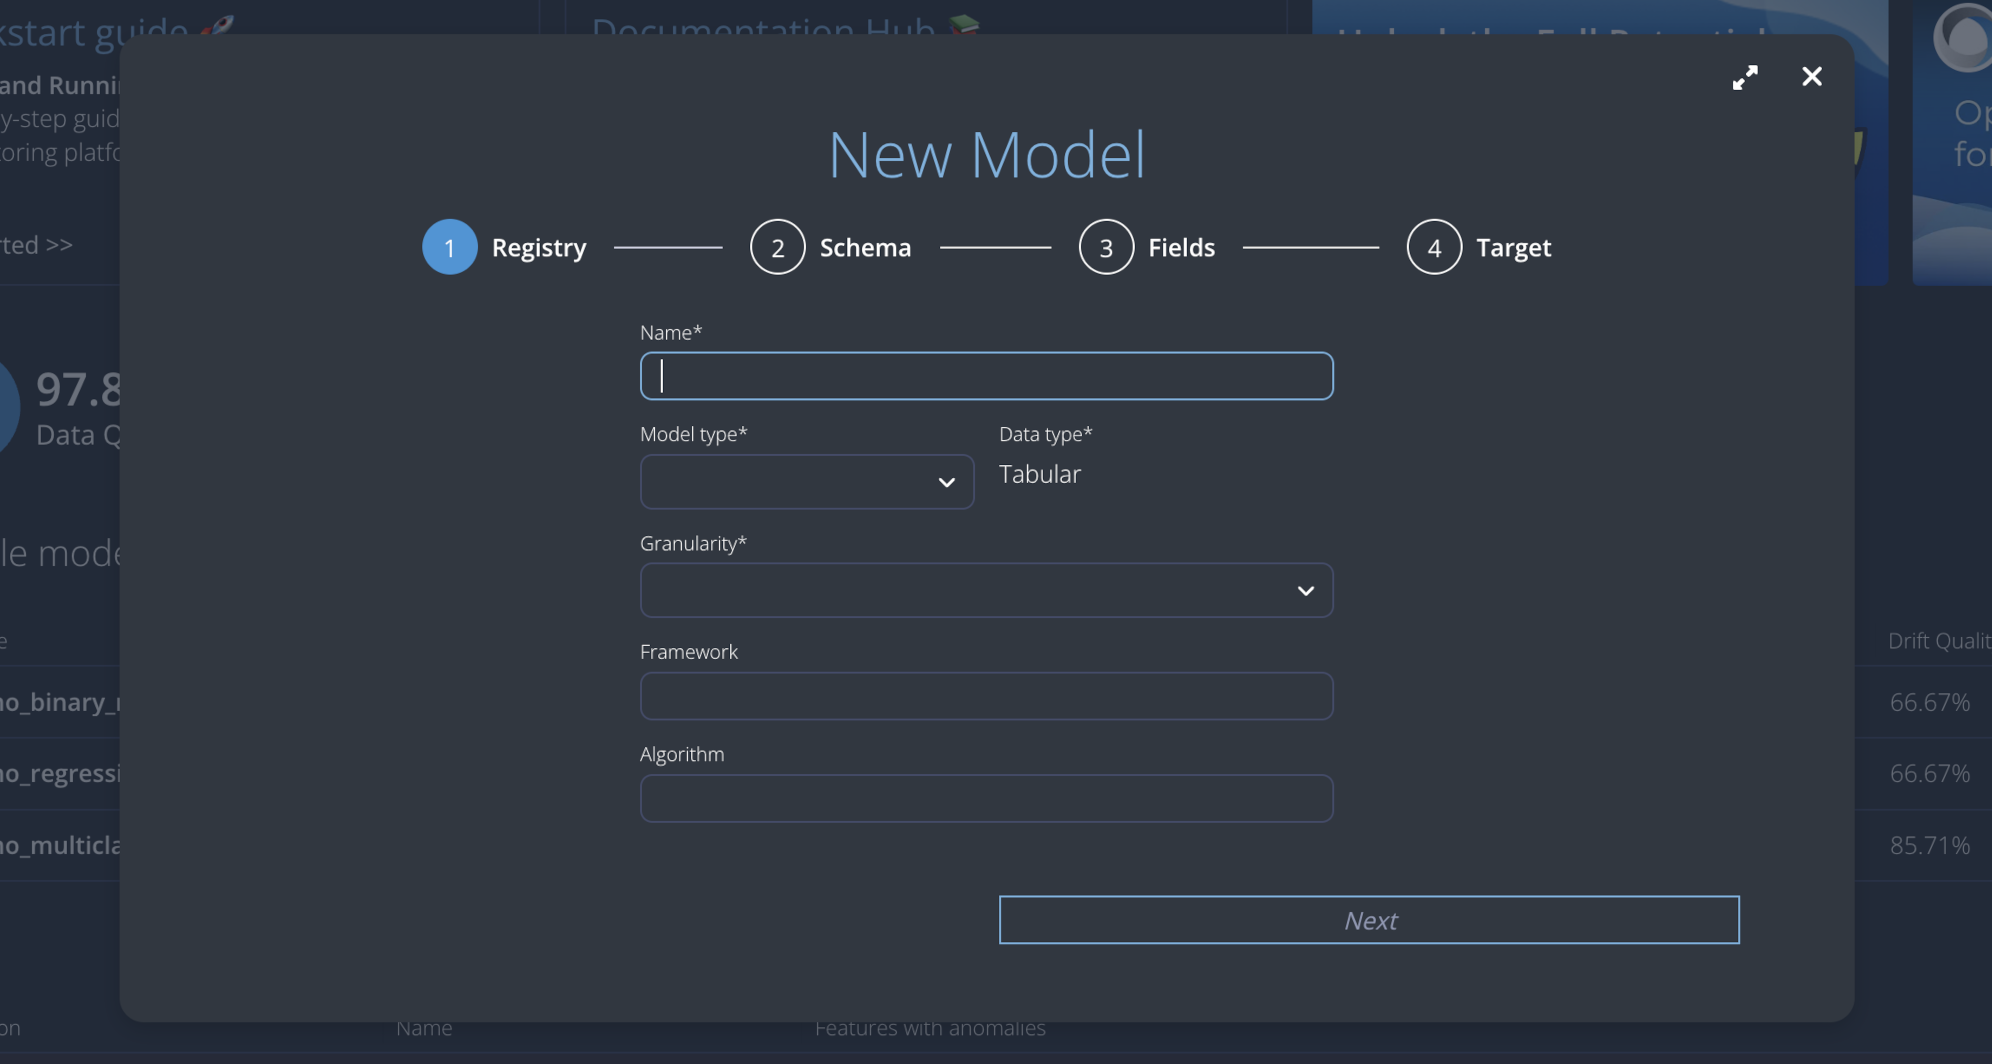Image resolution: width=1992 pixels, height=1064 pixels.
Task: Click the New Model dialog title
Action: [986, 155]
